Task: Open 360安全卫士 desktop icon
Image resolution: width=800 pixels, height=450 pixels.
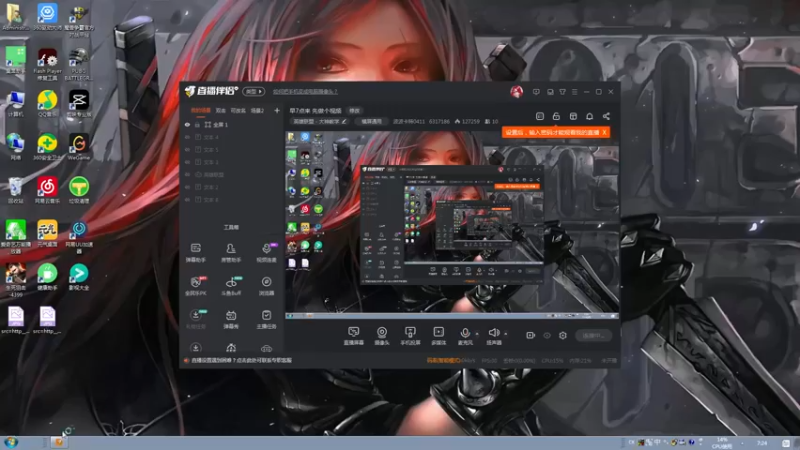Action: [47, 146]
